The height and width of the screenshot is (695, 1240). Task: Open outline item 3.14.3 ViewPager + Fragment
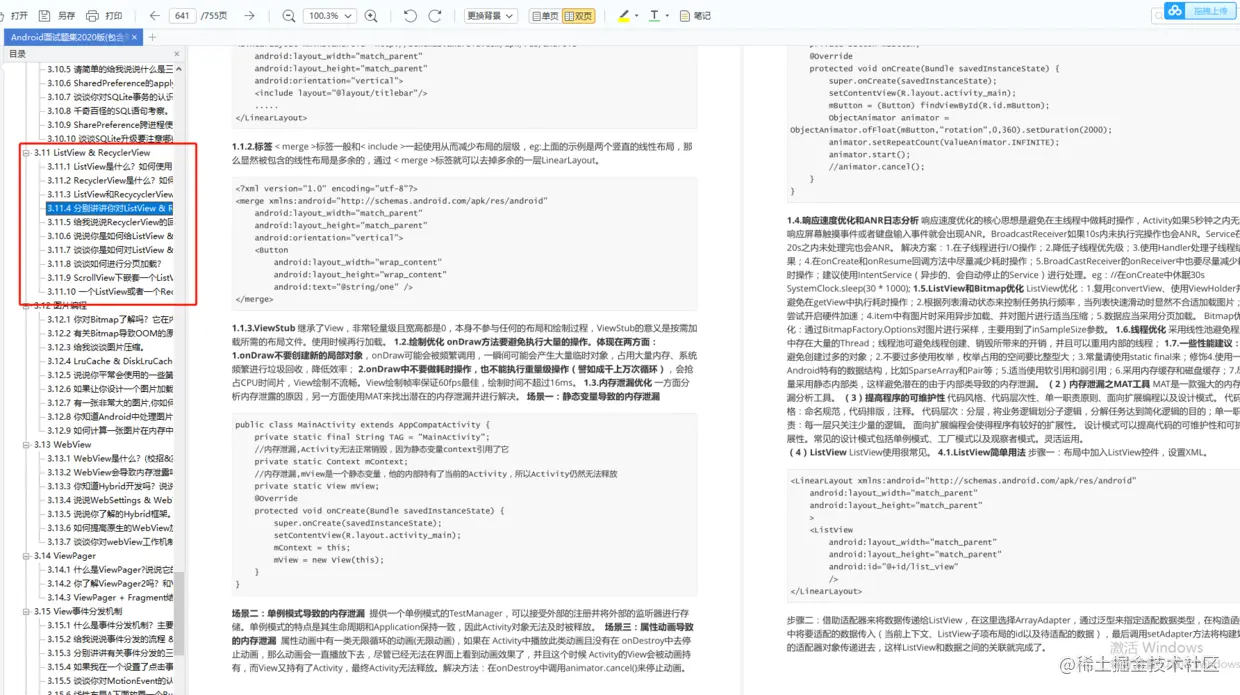110,597
